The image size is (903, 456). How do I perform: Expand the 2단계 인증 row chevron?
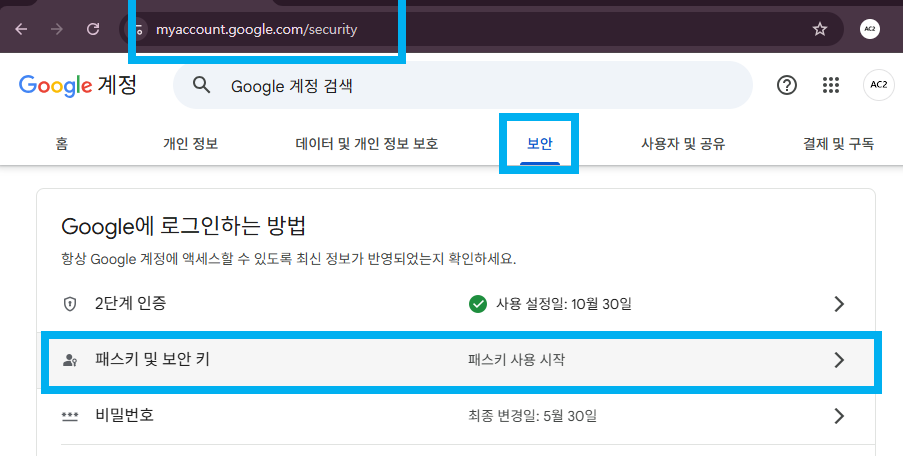tap(839, 303)
